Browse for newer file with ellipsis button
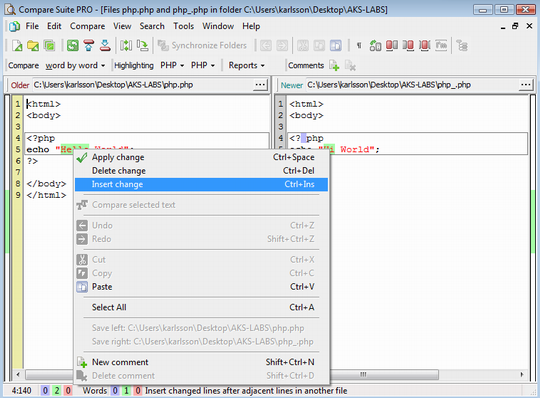This screenshot has width=540, height=398. coord(526,85)
